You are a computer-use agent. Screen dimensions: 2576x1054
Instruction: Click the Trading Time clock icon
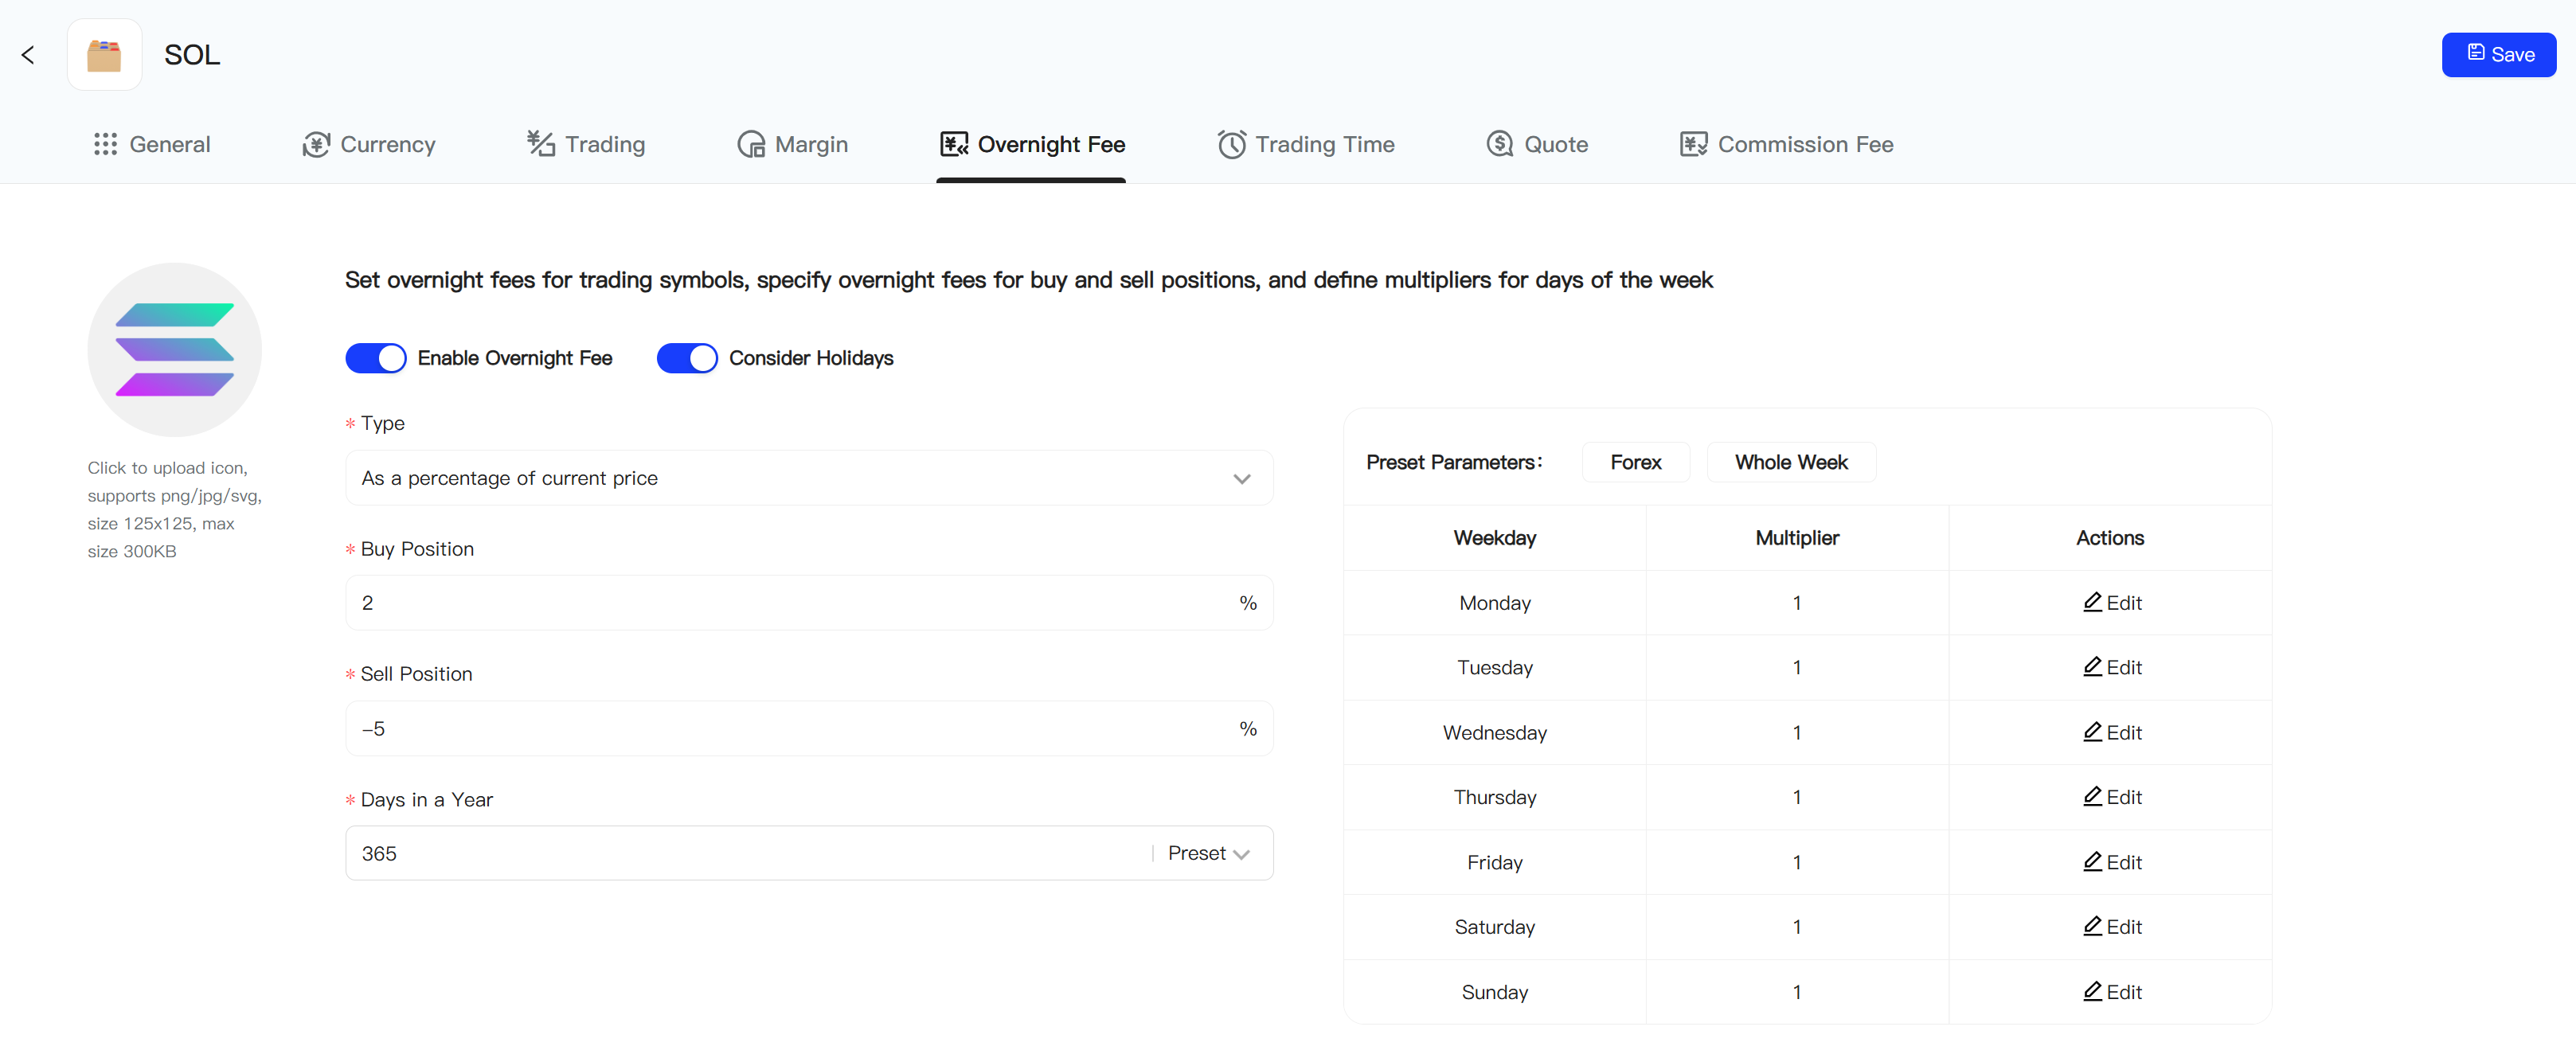(1232, 144)
